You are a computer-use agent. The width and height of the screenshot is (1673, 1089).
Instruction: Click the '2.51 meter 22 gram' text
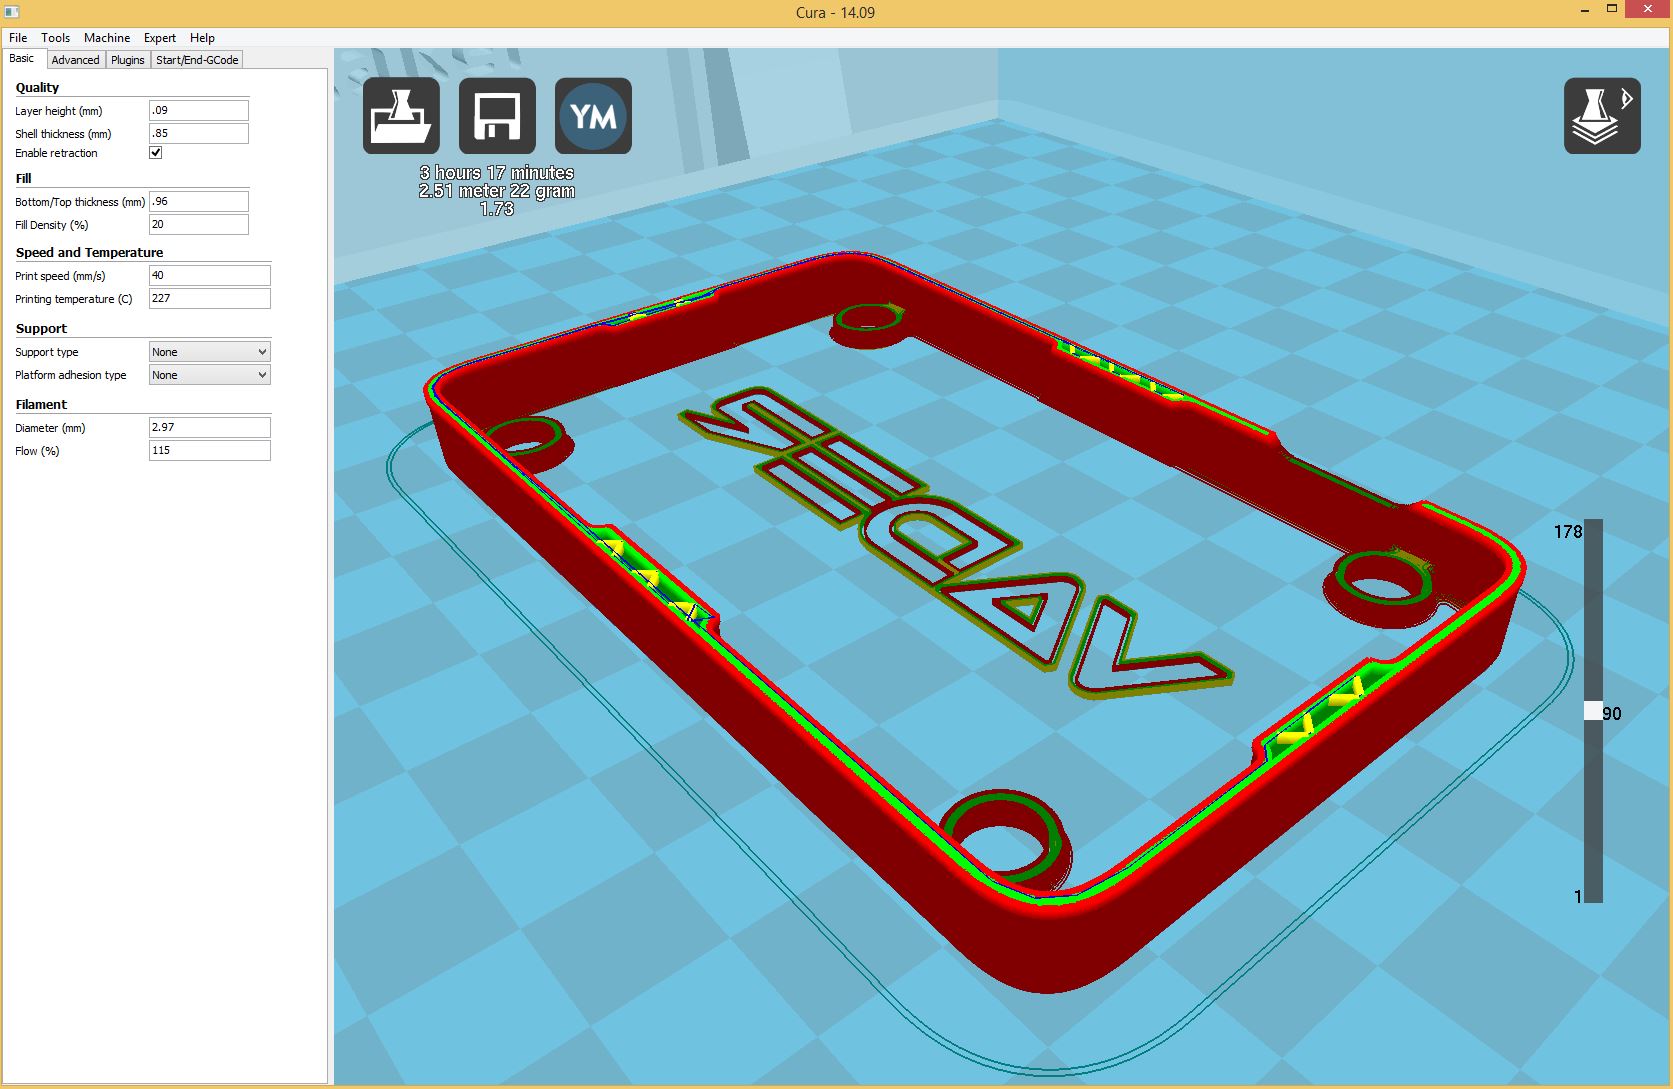[x=497, y=191]
